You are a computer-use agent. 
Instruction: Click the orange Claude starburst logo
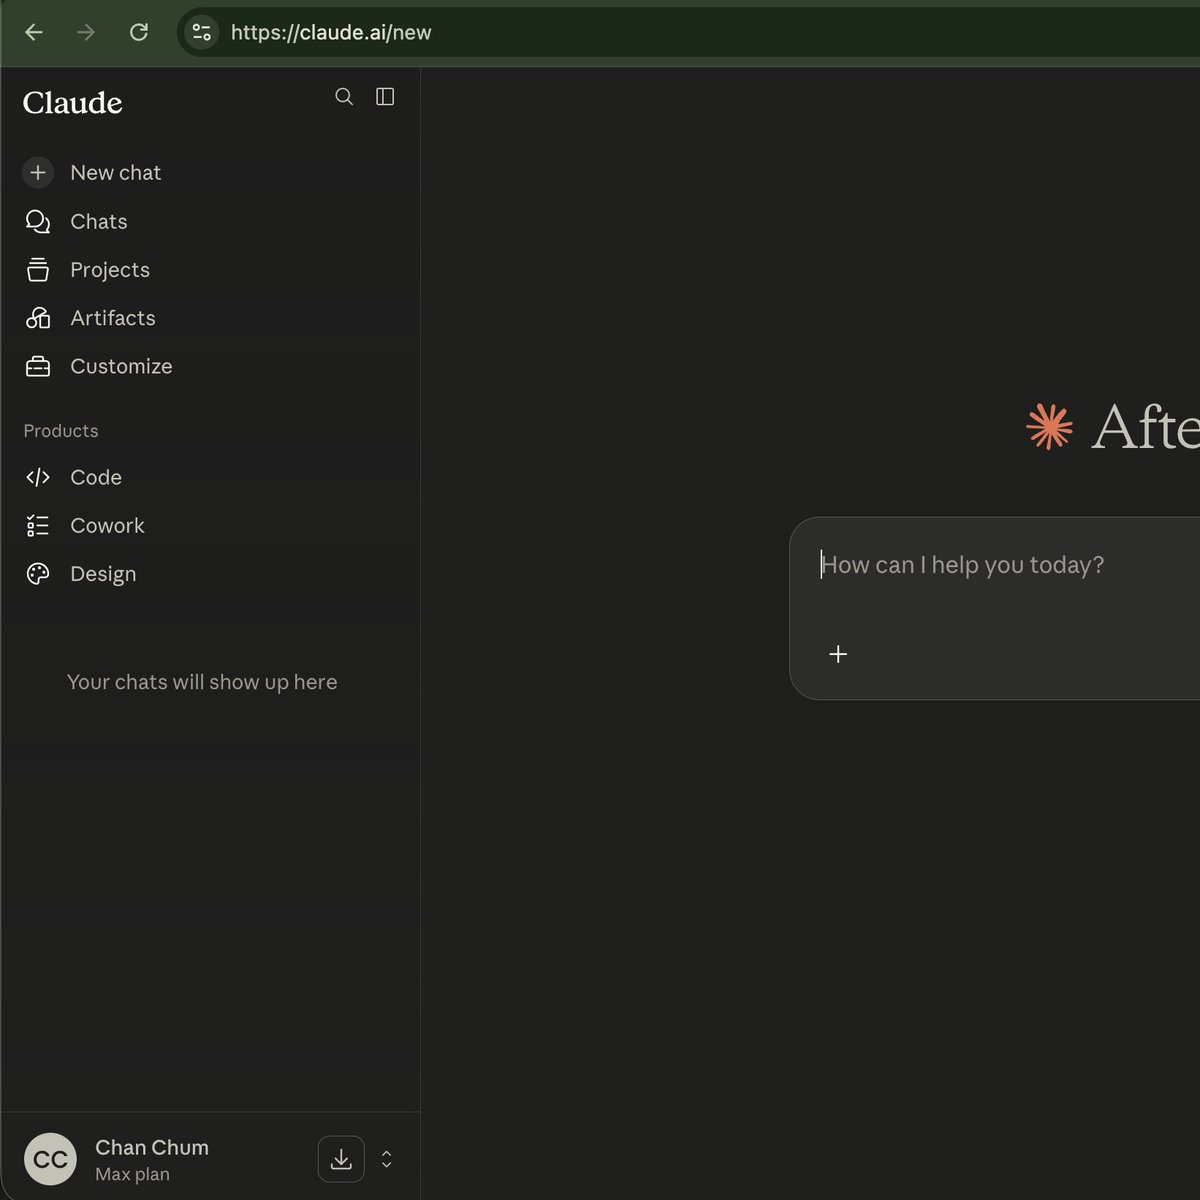coord(1050,427)
